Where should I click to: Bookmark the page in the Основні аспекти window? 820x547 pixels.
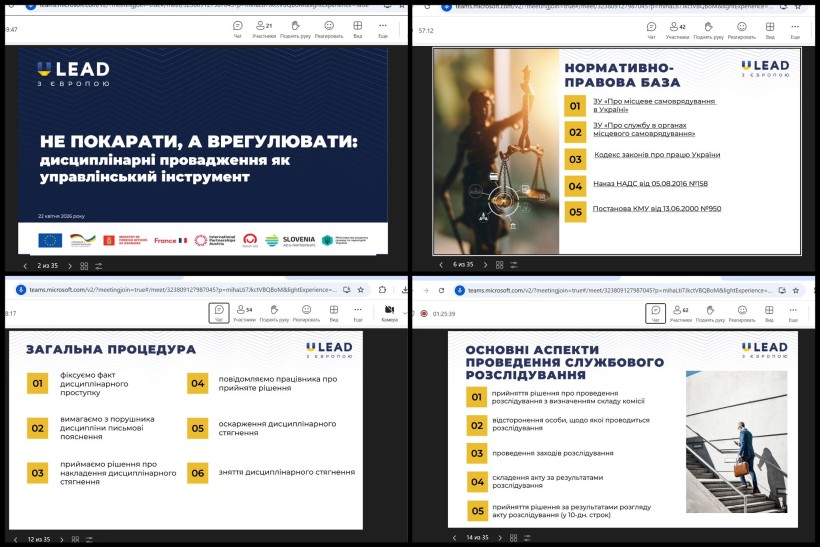(x=796, y=290)
